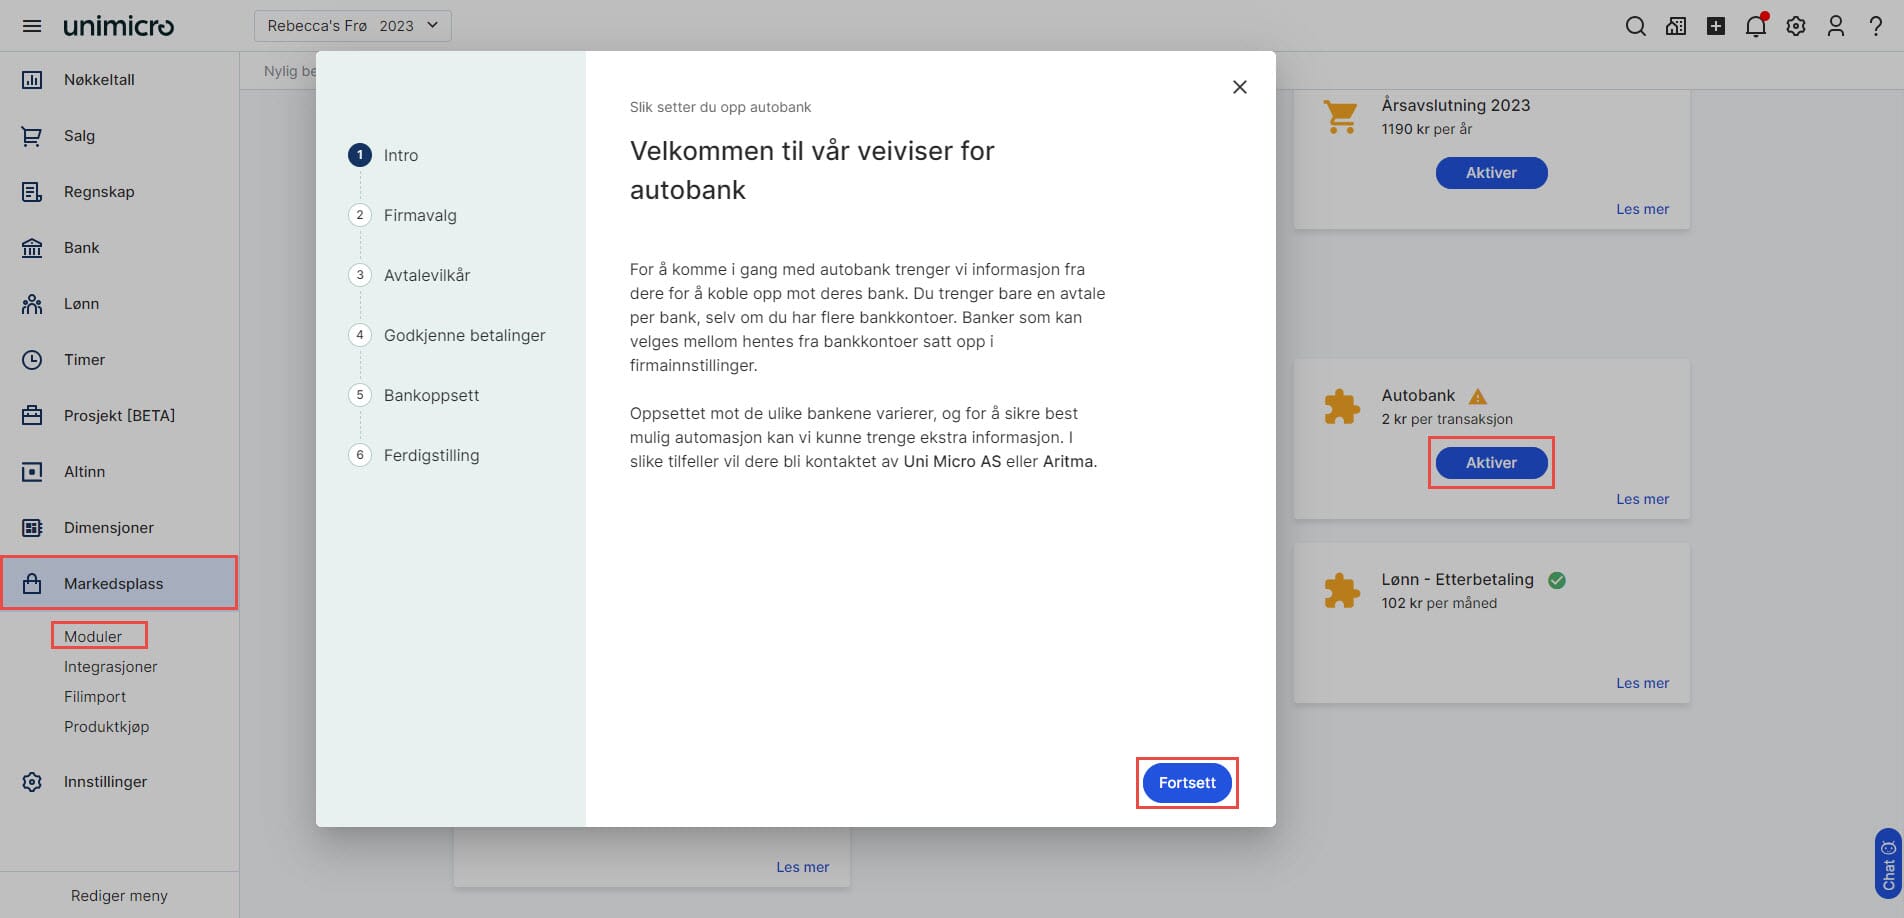Click the search magnifier icon
The height and width of the screenshot is (918, 1904).
tap(1635, 27)
